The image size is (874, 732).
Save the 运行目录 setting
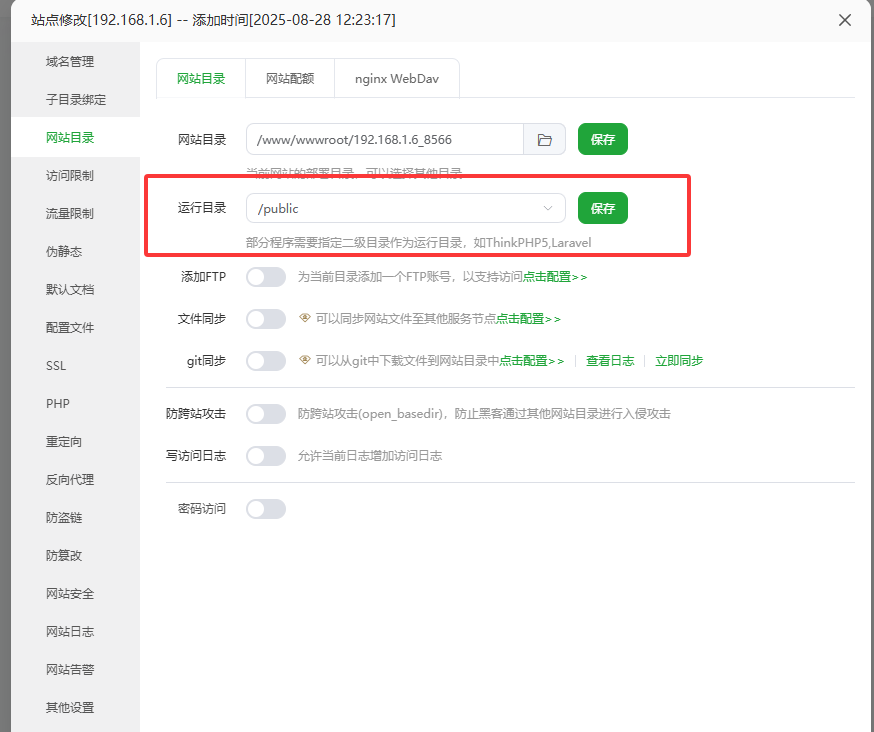coord(602,208)
